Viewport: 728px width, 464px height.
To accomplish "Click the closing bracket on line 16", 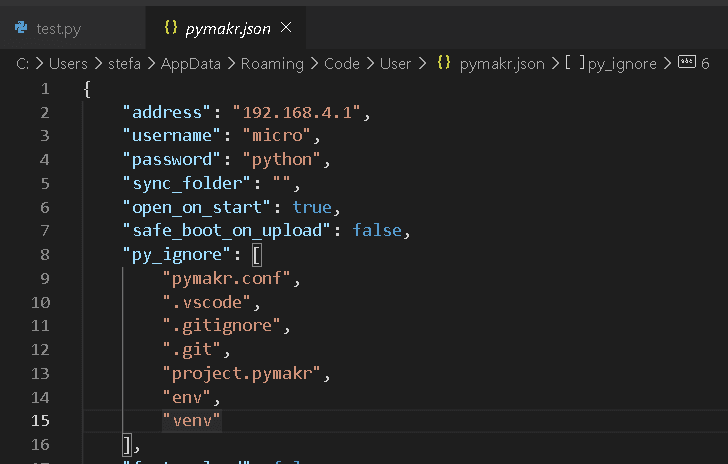I will 127,445.
